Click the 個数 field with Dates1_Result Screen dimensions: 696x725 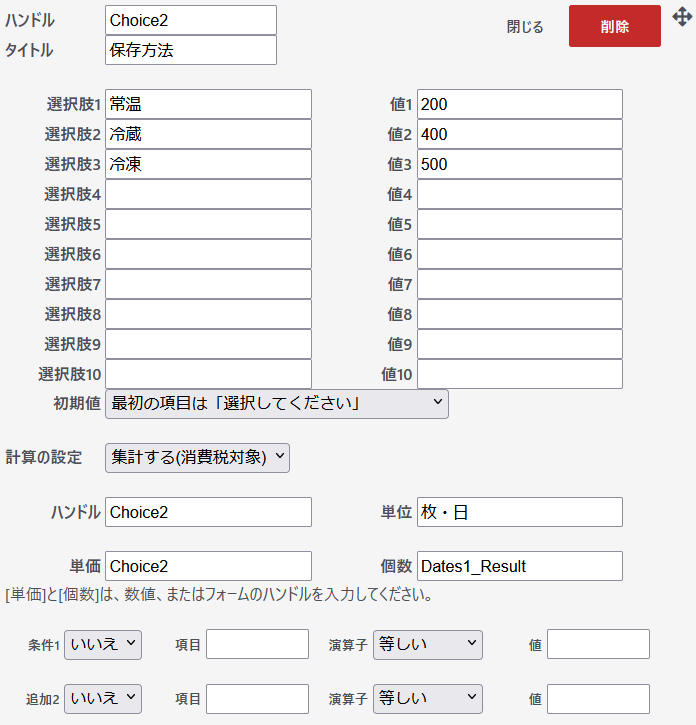[520, 566]
